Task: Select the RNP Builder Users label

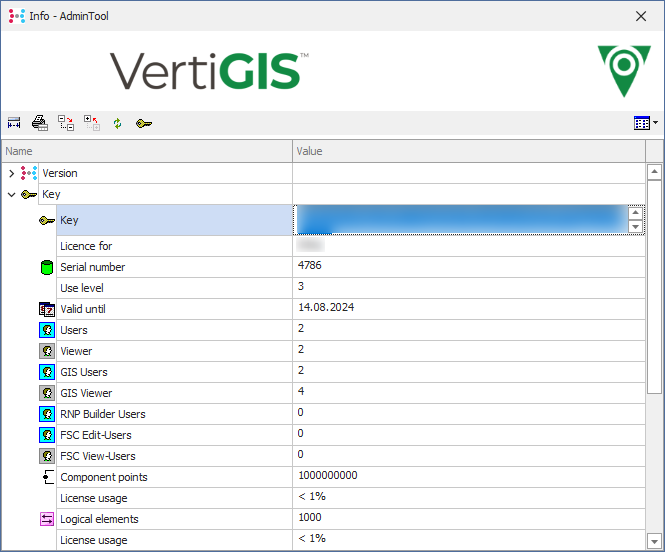Action: click(x=103, y=414)
